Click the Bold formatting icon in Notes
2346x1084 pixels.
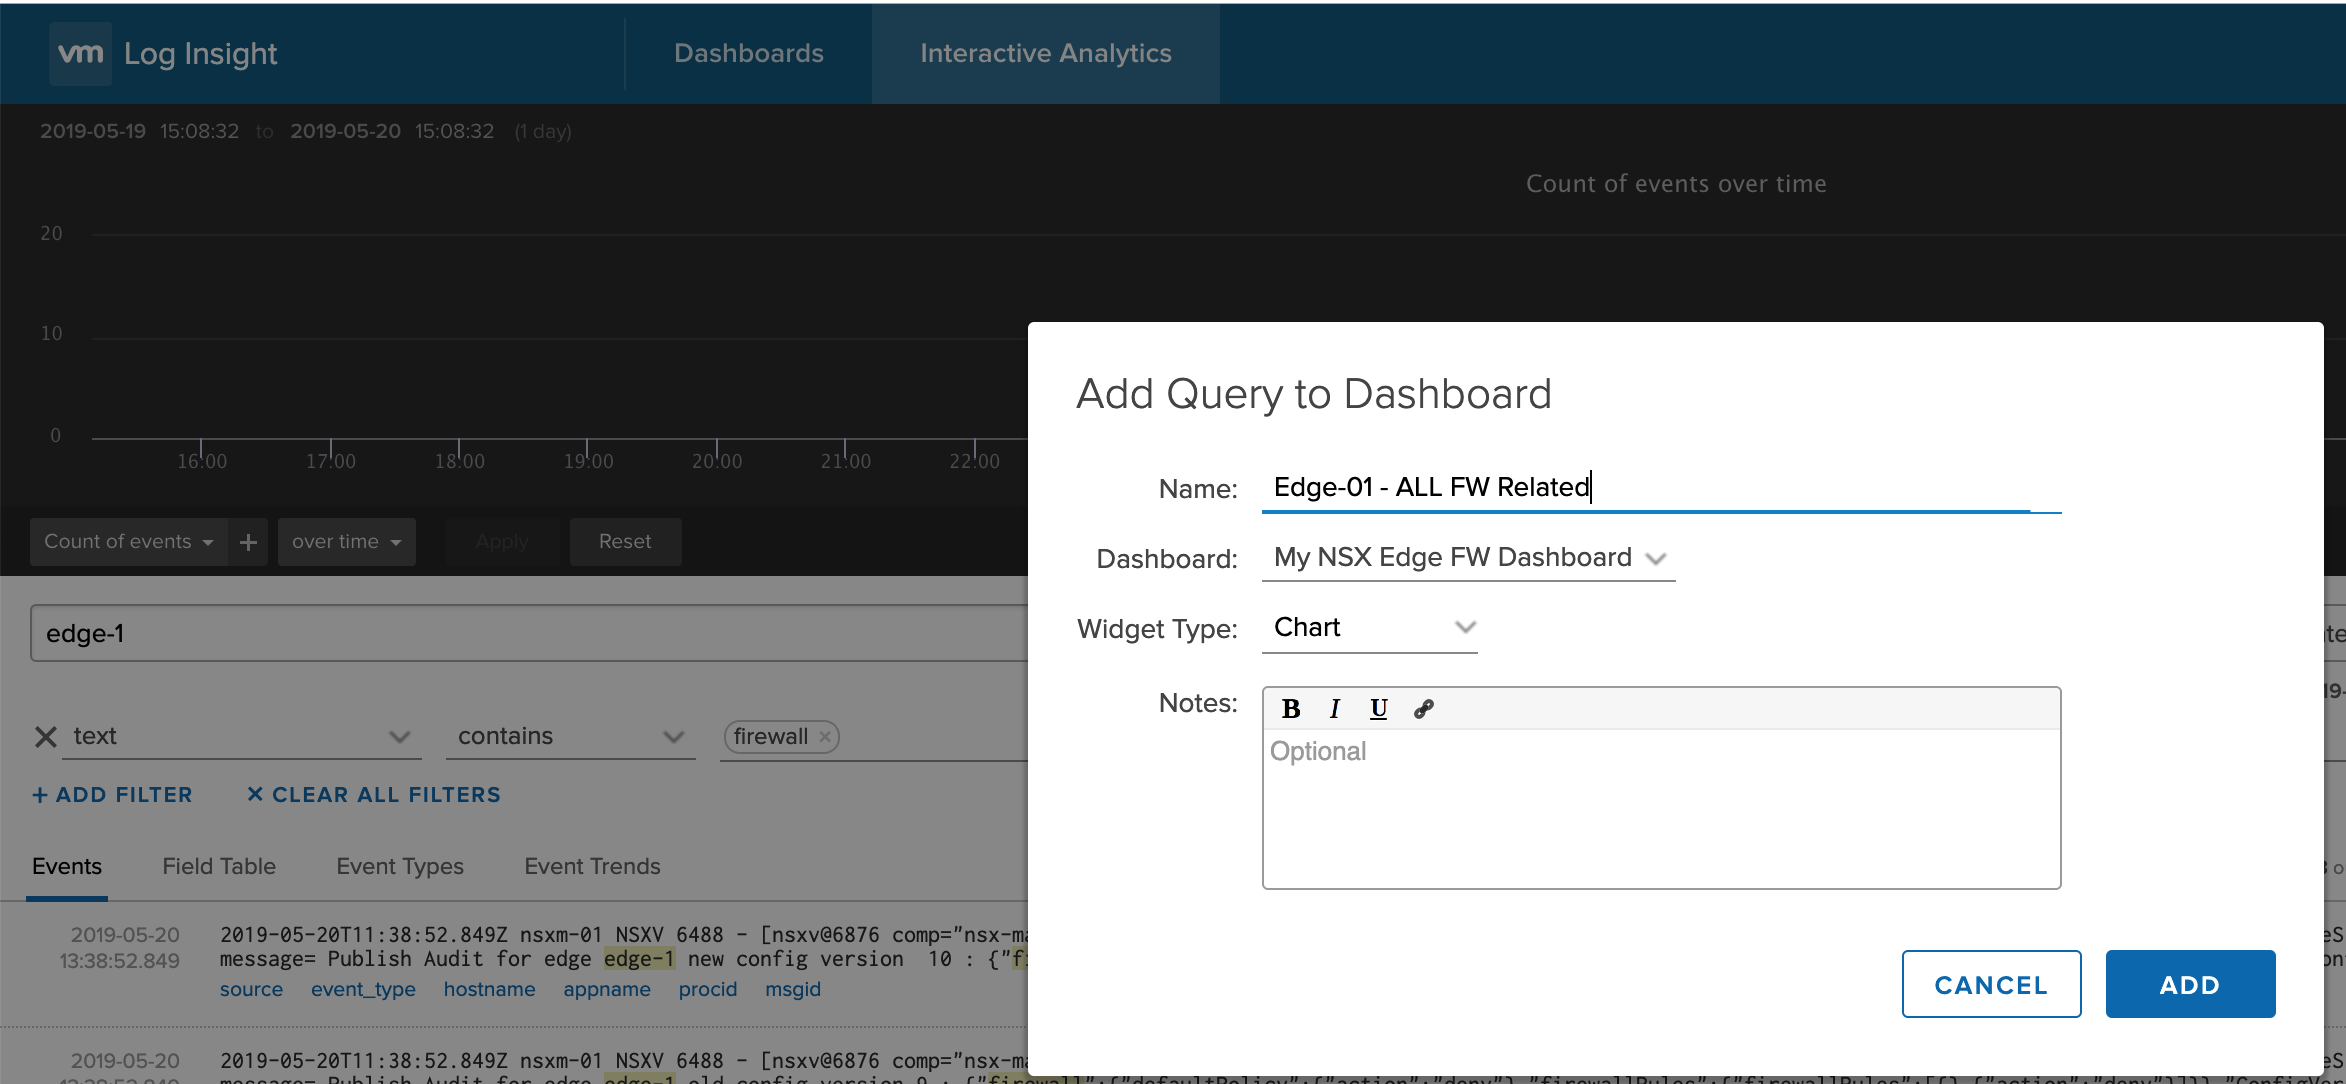(1291, 709)
